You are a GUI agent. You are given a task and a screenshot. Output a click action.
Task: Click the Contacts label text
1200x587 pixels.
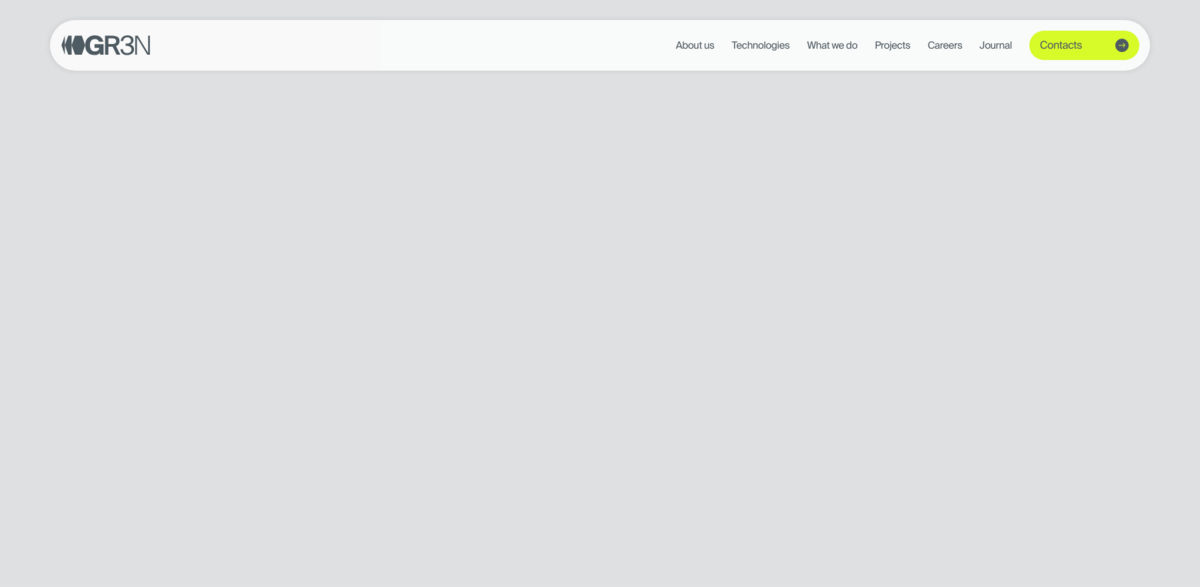point(1060,45)
